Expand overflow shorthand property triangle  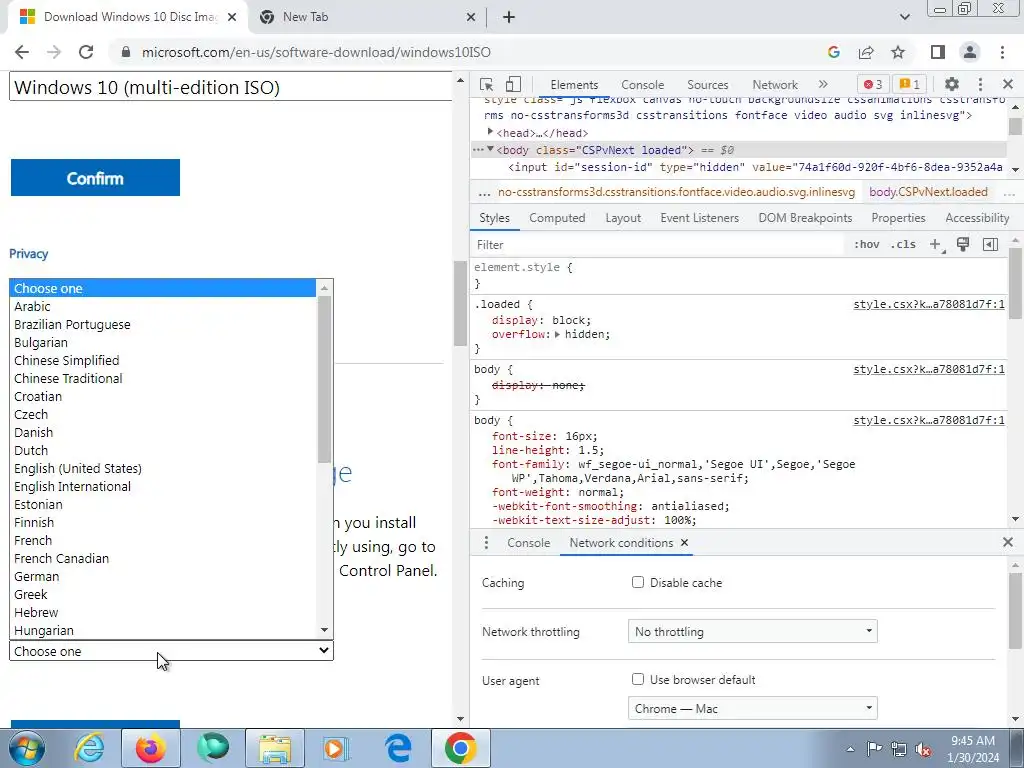[557, 334]
